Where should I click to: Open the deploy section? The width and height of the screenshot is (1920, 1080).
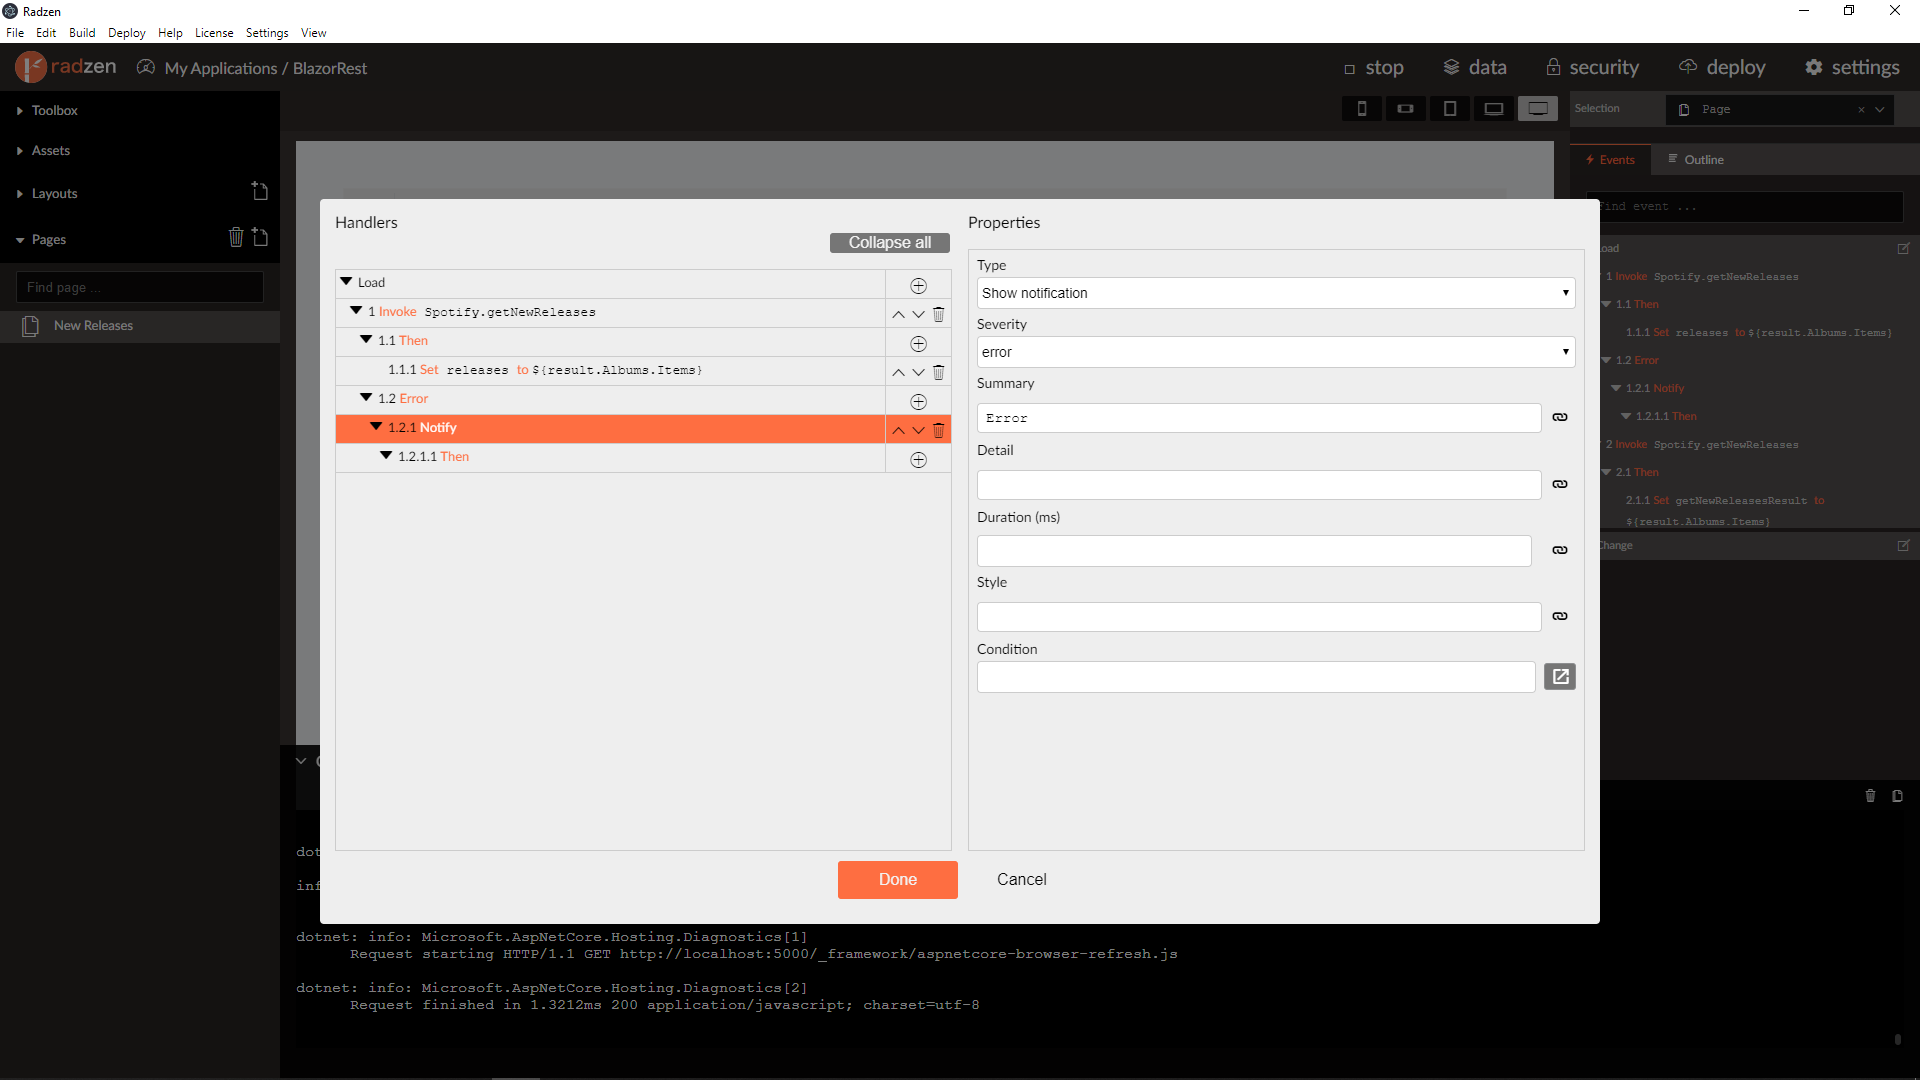tap(1722, 67)
